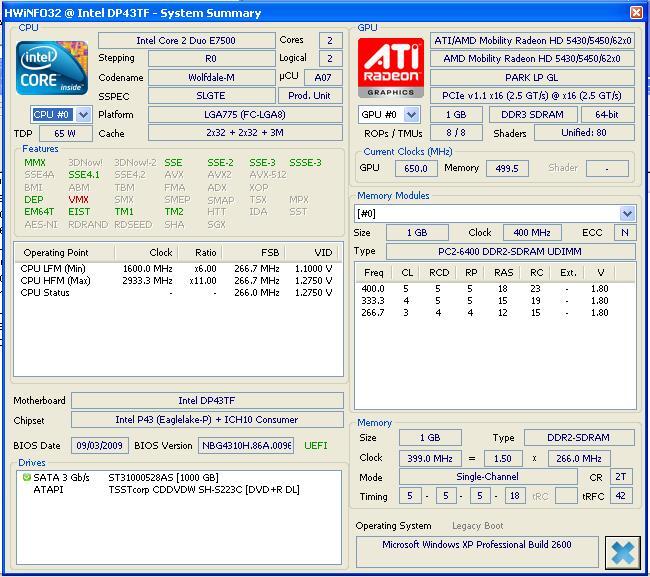The image size is (650, 577).
Task: Select the MMX feature label
Action: [x=35, y=162]
